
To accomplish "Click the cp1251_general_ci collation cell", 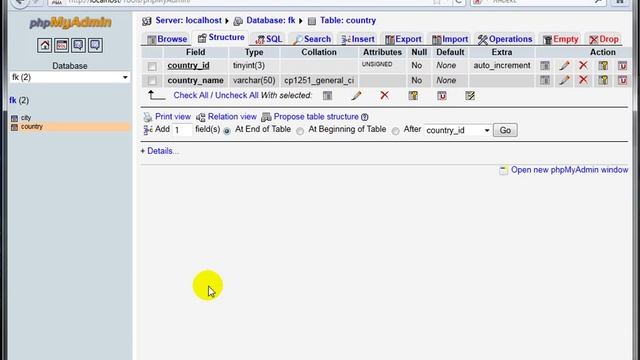I will pyautogui.click(x=319, y=80).
